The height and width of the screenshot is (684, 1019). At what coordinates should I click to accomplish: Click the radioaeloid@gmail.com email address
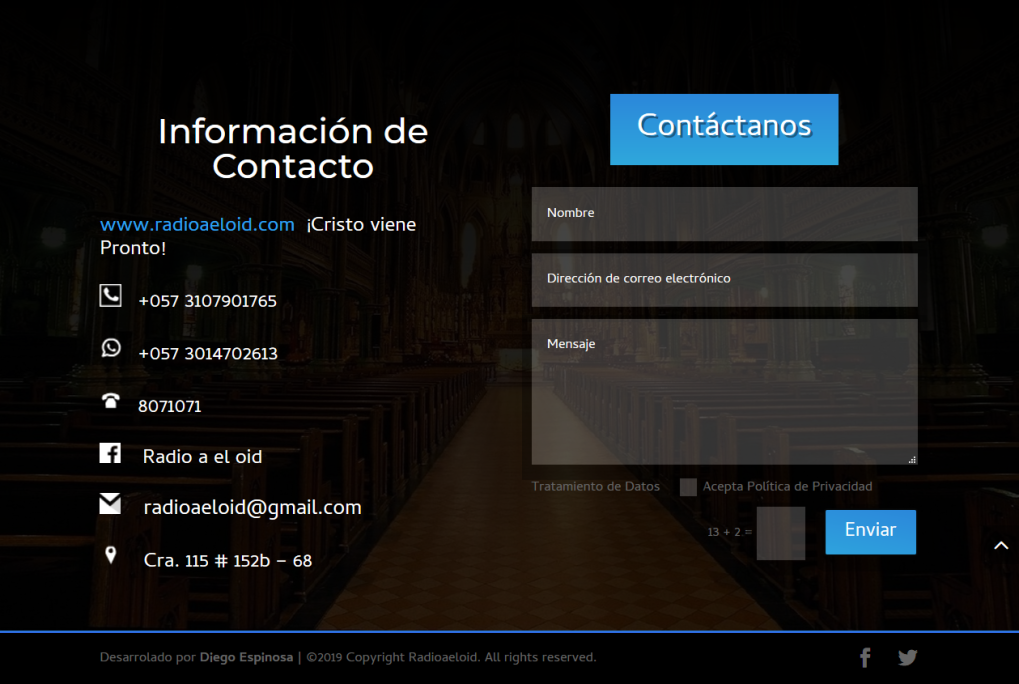click(252, 508)
